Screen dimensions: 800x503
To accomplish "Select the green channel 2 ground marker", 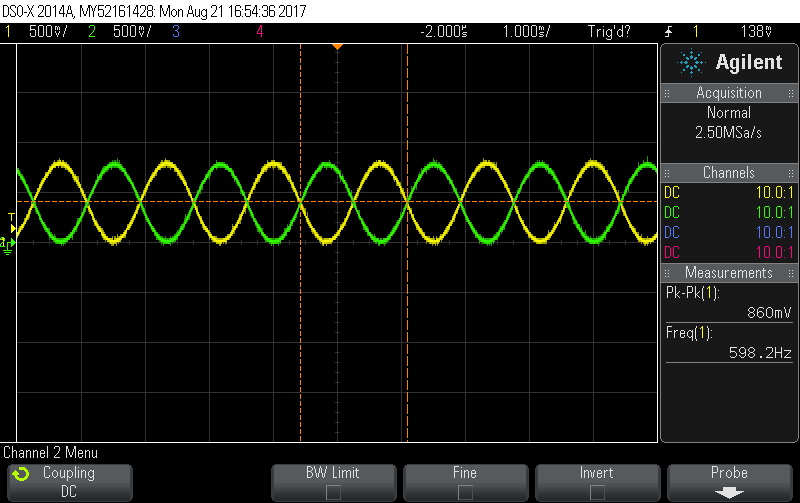I will [7, 245].
